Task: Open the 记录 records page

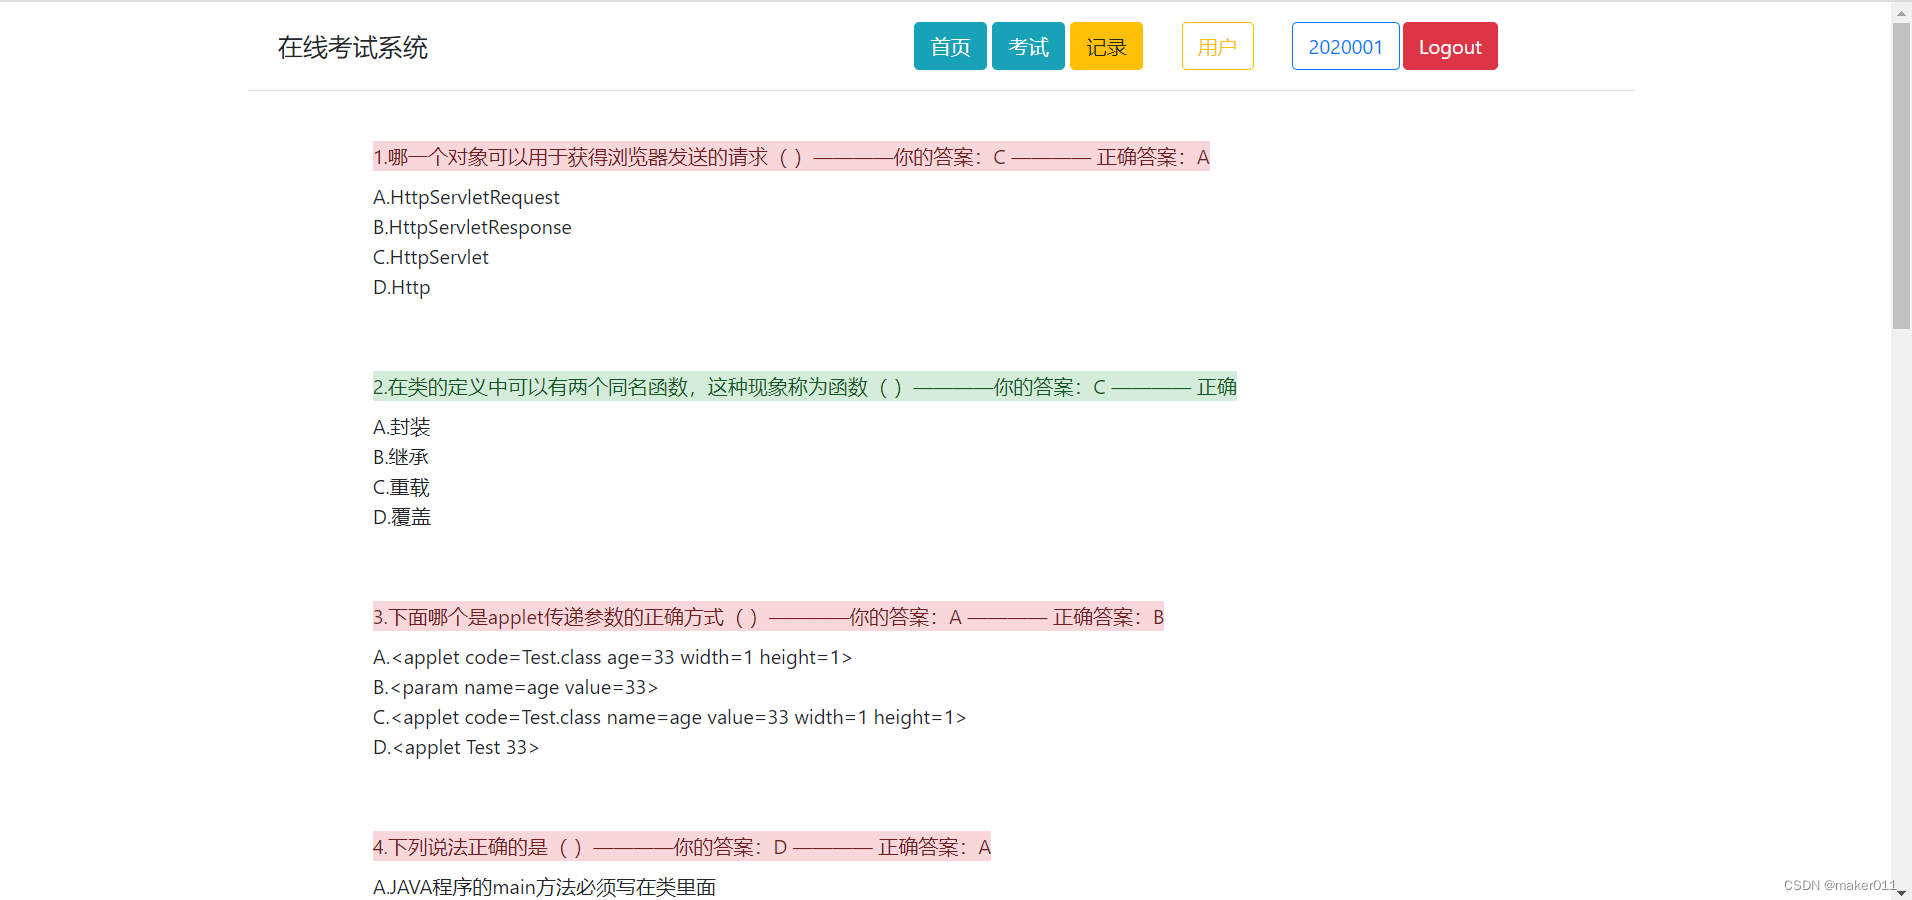Action: pyautogui.click(x=1105, y=46)
